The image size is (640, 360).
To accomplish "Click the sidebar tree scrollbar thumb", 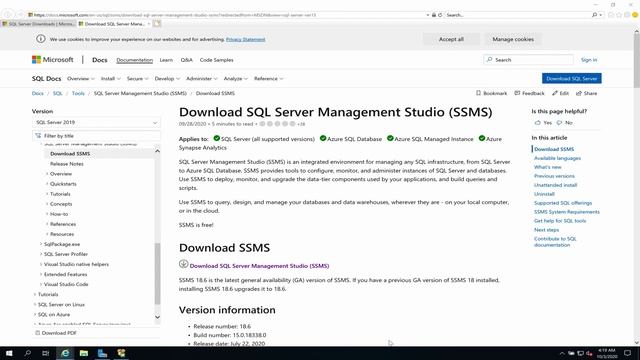I will pyautogui.click(x=158, y=273).
